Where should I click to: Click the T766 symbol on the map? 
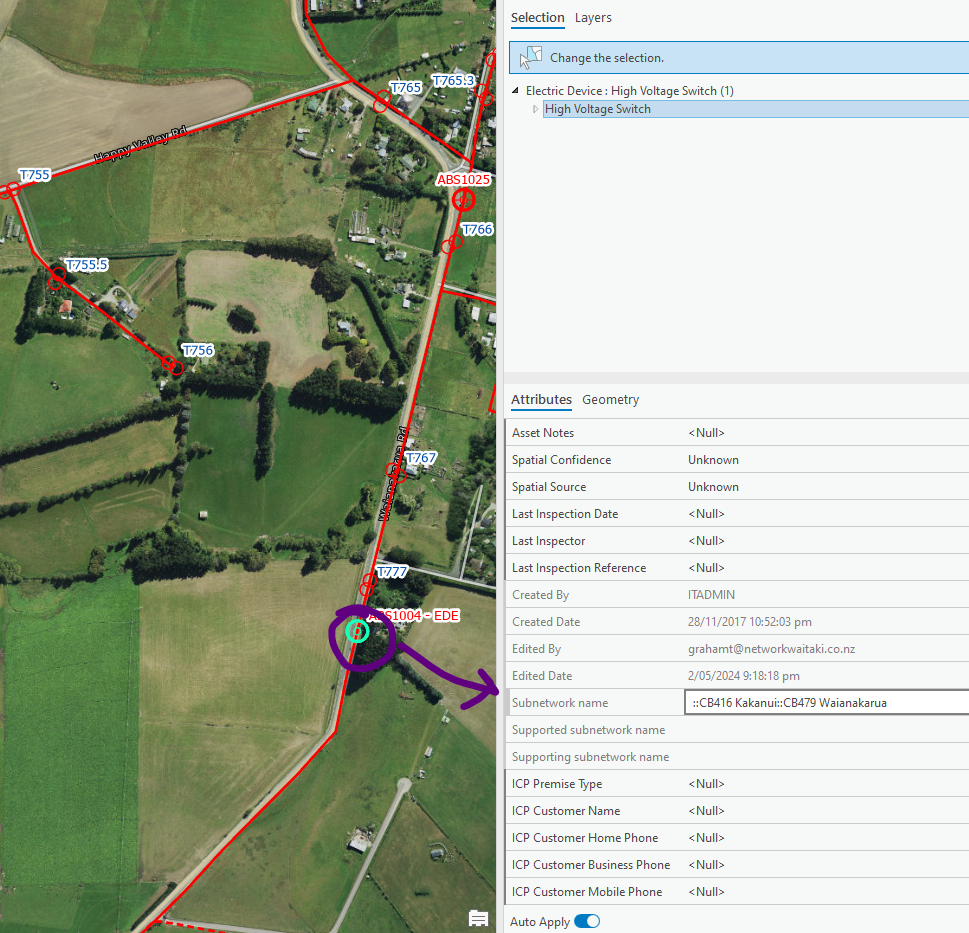pyautogui.click(x=450, y=243)
